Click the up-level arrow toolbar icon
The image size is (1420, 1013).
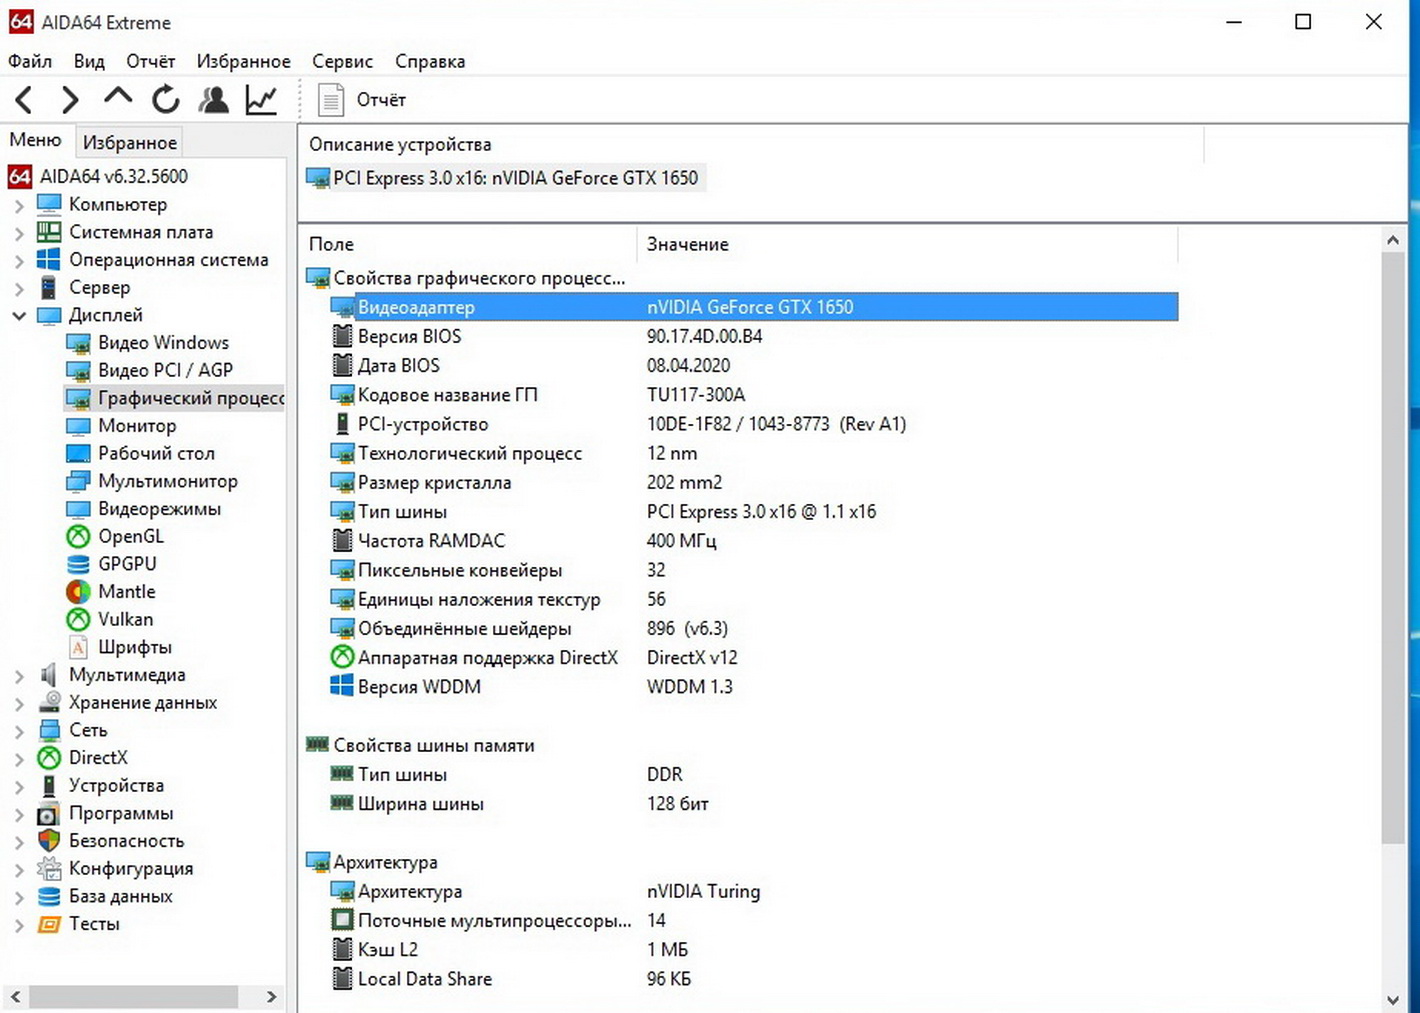[x=118, y=97]
